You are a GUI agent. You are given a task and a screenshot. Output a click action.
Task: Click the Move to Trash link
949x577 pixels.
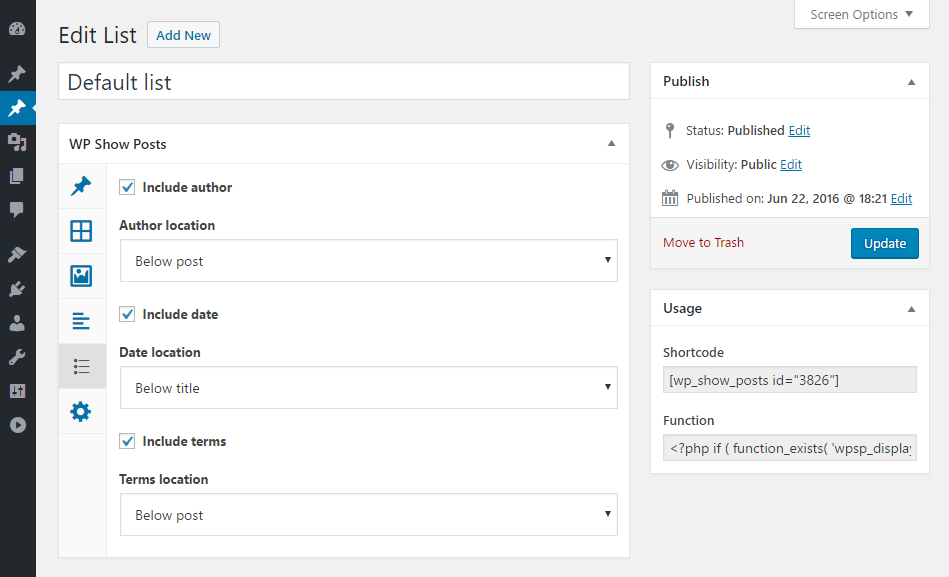click(x=703, y=242)
